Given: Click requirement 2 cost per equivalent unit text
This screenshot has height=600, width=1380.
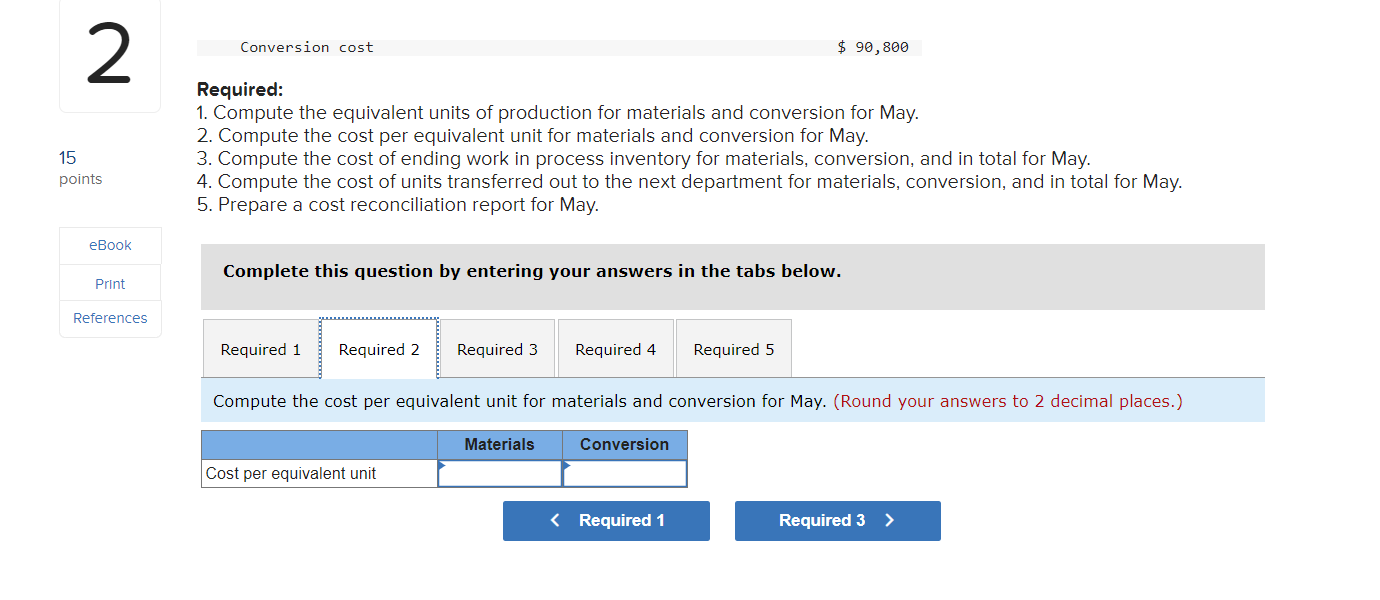Looking at the screenshot, I should pos(533,136).
